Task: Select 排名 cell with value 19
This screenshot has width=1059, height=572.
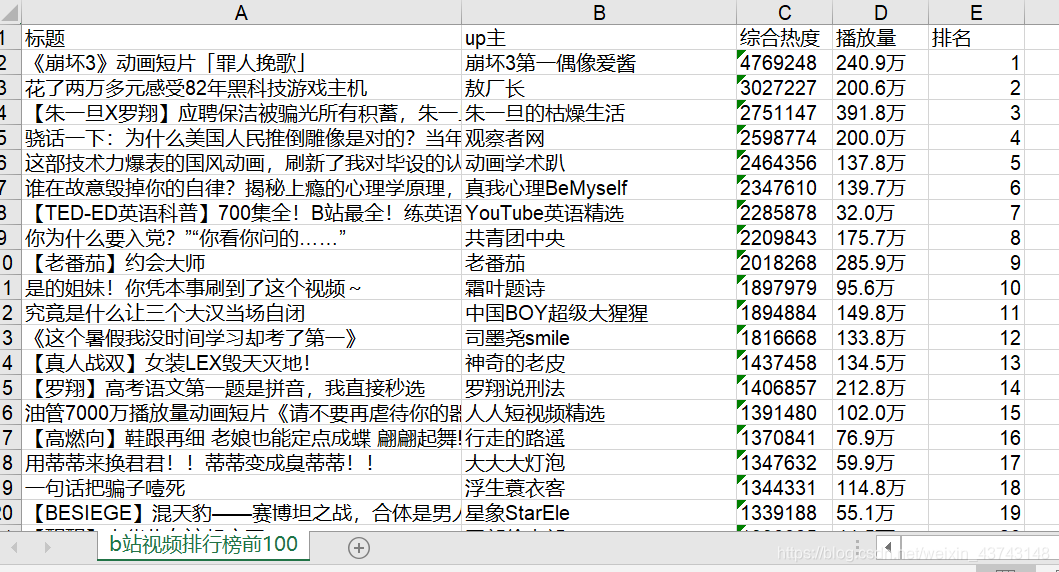Action: tap(977, 513)
